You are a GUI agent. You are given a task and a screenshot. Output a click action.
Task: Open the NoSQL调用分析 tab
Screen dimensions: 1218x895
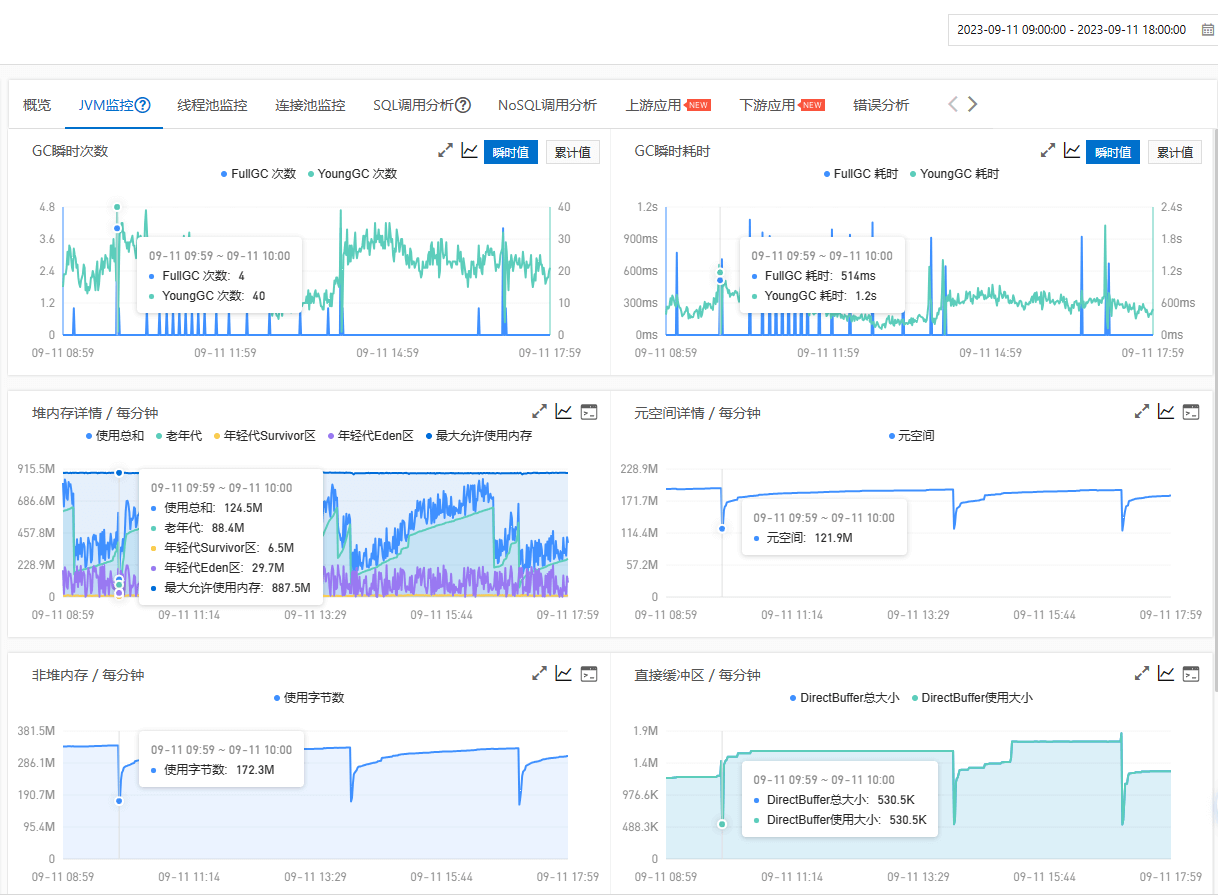click(x=547, y=105)
